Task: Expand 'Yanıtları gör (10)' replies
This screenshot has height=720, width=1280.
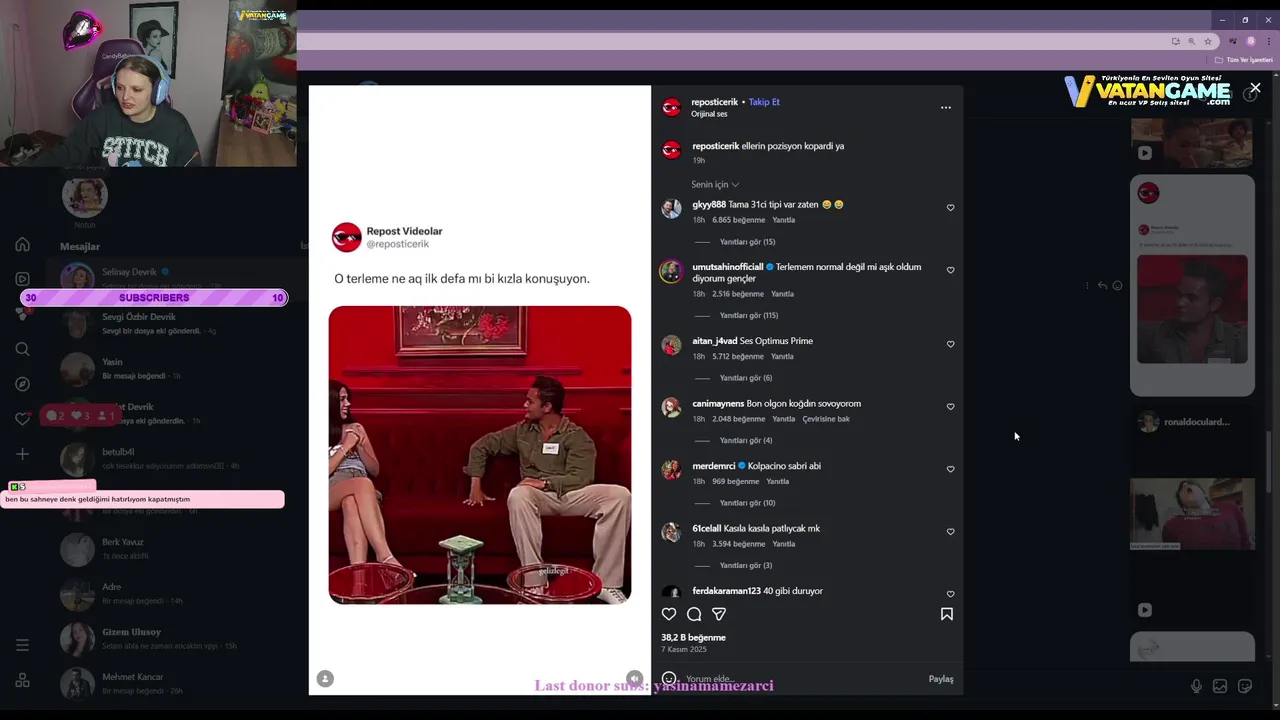Action: point(747,503)
